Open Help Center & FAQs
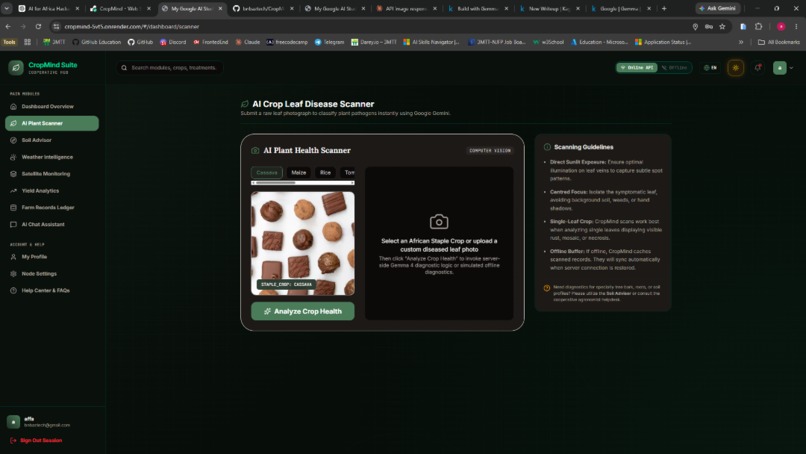Image resolution: width=806 pixels, height=454 pixels. coord(45,290)
